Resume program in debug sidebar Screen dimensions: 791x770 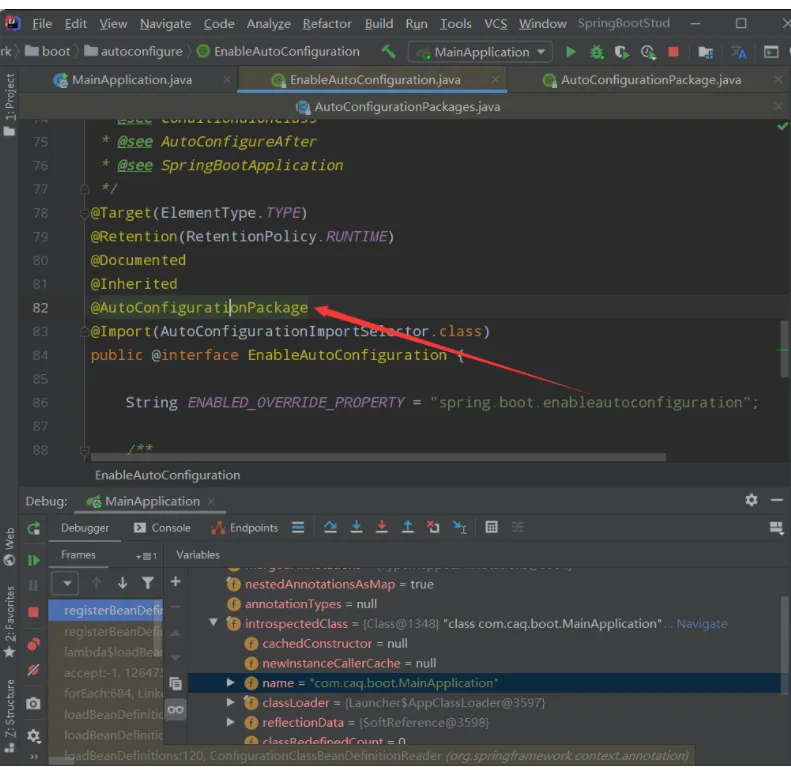point(34,560)
